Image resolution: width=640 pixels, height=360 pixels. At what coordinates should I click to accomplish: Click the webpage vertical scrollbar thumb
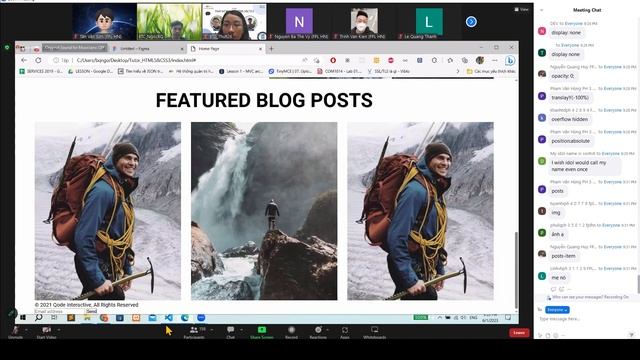tap(516, 269)
